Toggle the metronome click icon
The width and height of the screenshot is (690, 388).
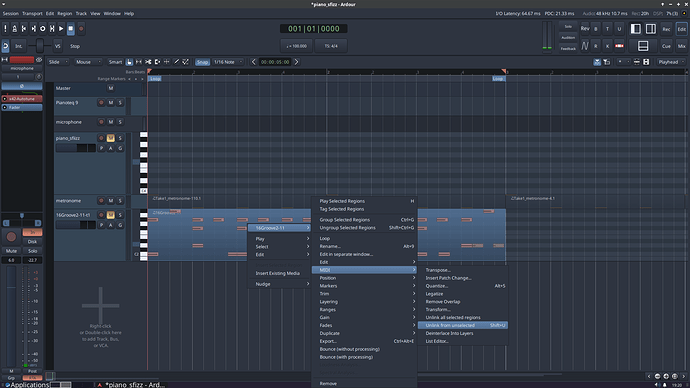(15, 29)
